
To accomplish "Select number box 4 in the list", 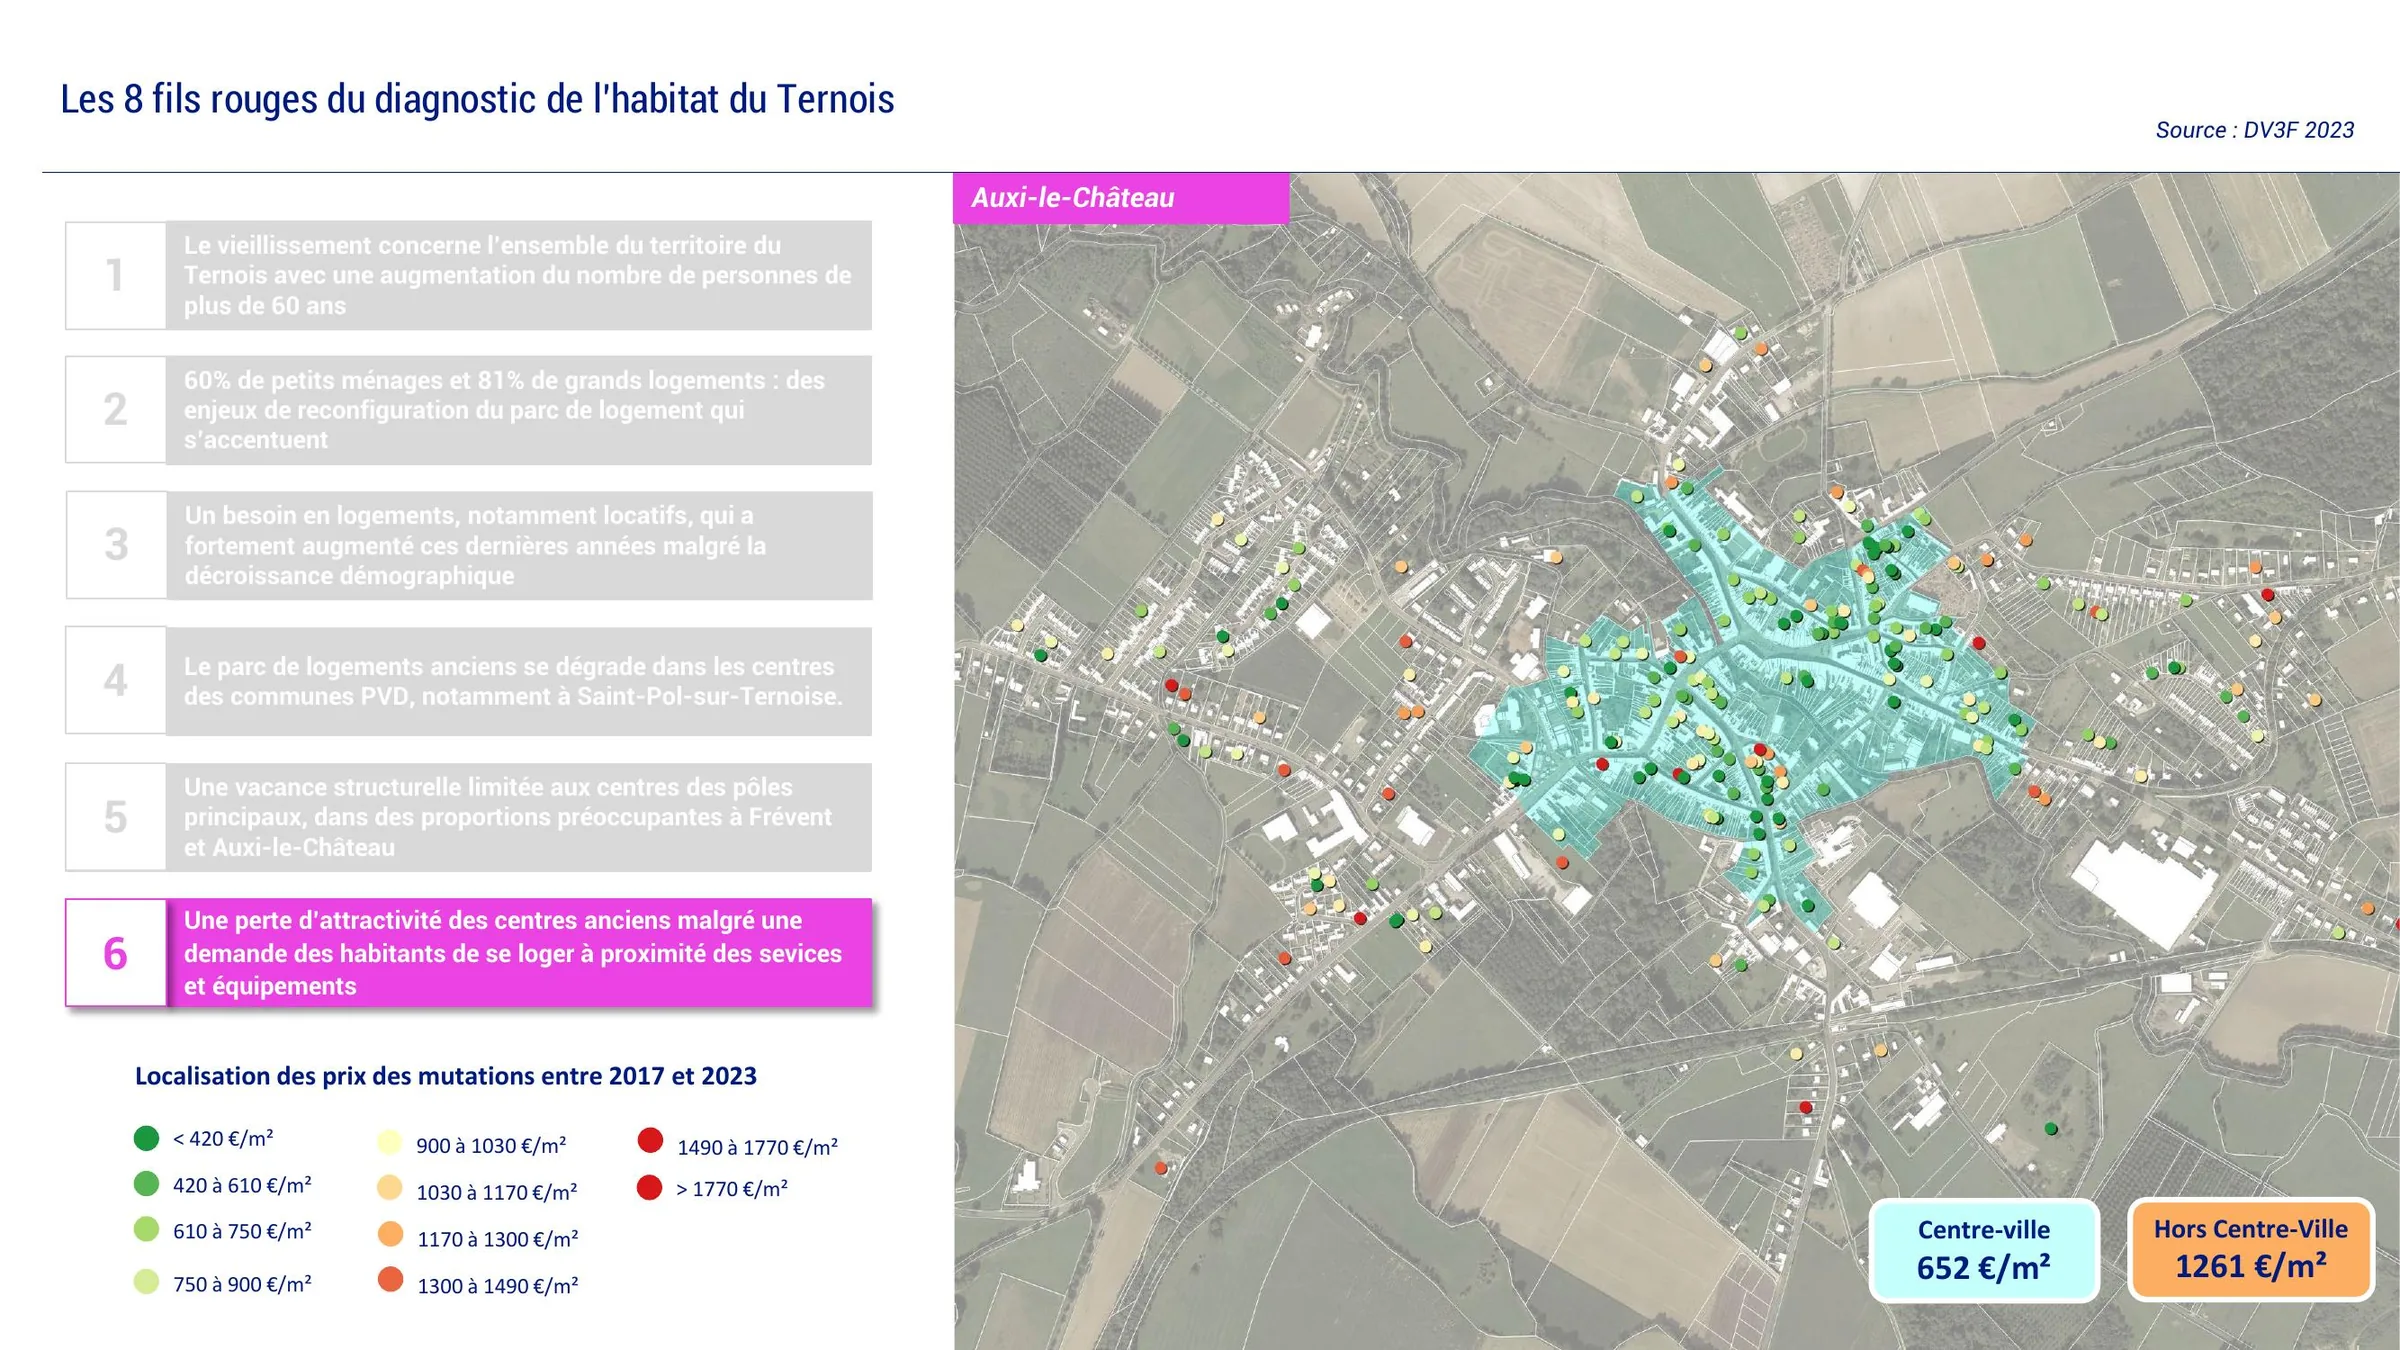I will point(116,680).
